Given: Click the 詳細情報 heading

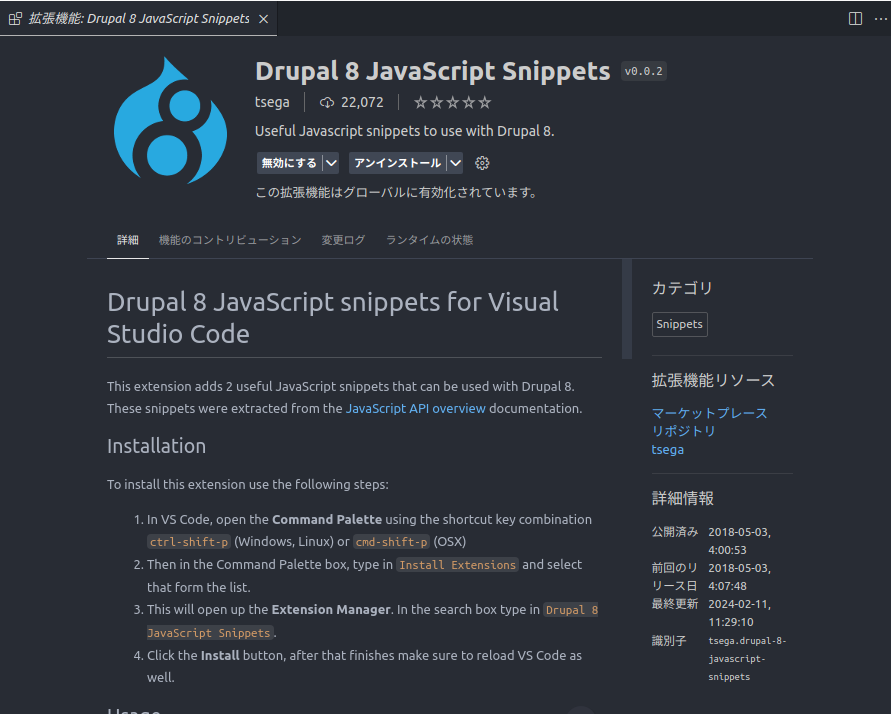Looking at the screenshot, I should tap(682, 498).
